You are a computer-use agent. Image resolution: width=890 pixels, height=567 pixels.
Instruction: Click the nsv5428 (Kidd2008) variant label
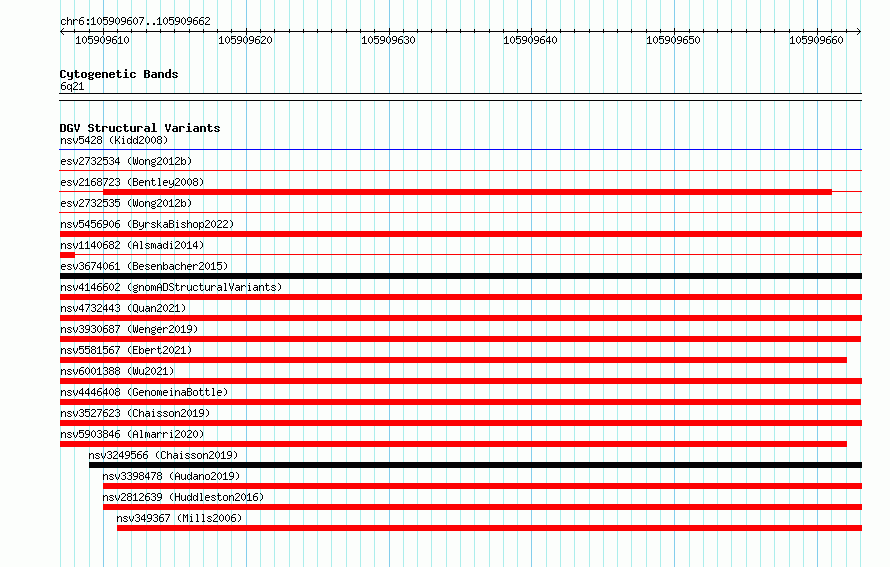[x=114, y=140]
